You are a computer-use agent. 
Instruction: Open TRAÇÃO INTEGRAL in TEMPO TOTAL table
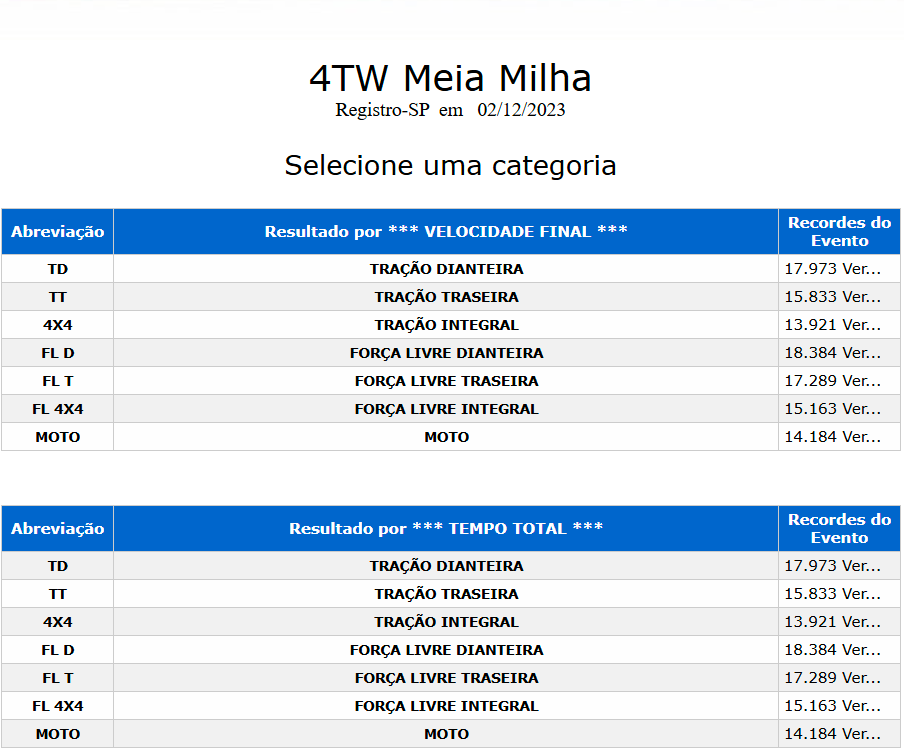pos(446,622)
